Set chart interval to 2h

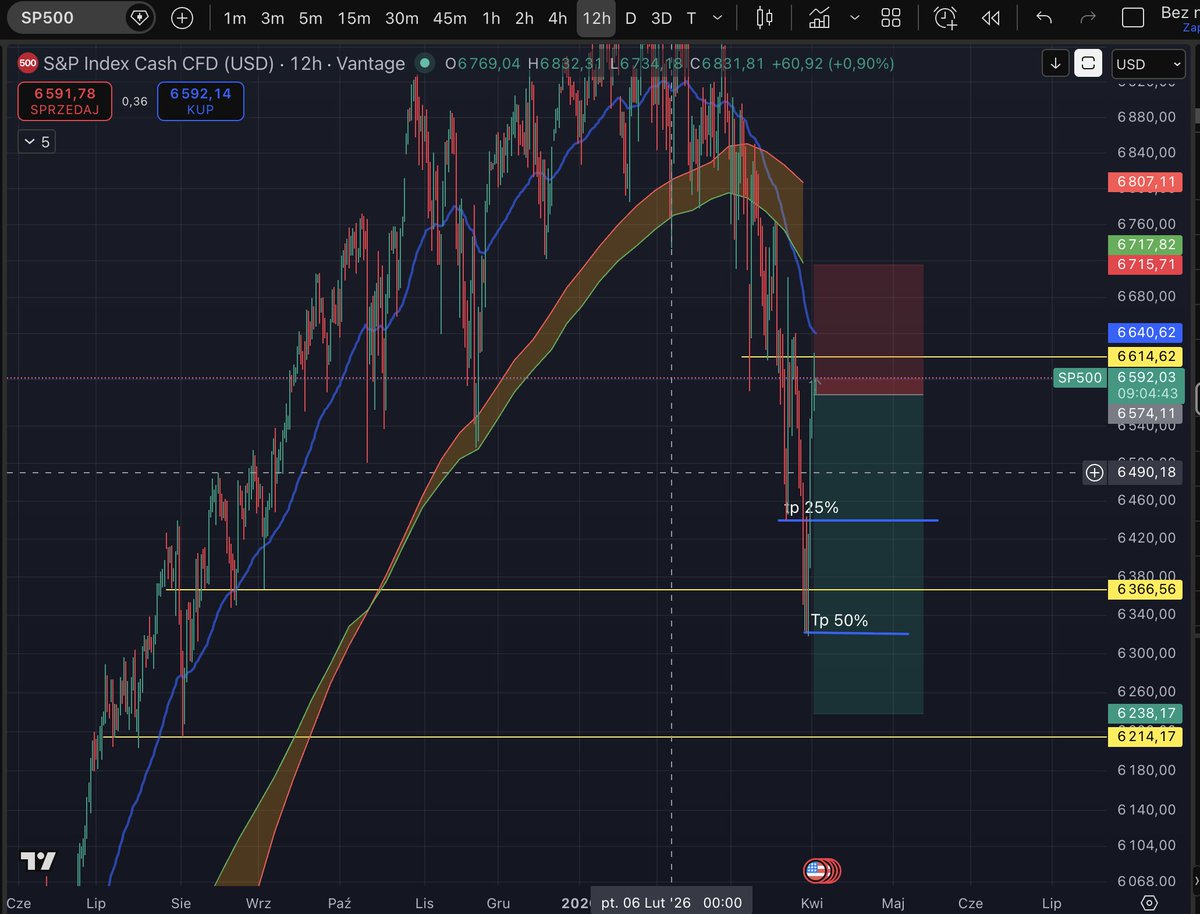click(524, 18)
